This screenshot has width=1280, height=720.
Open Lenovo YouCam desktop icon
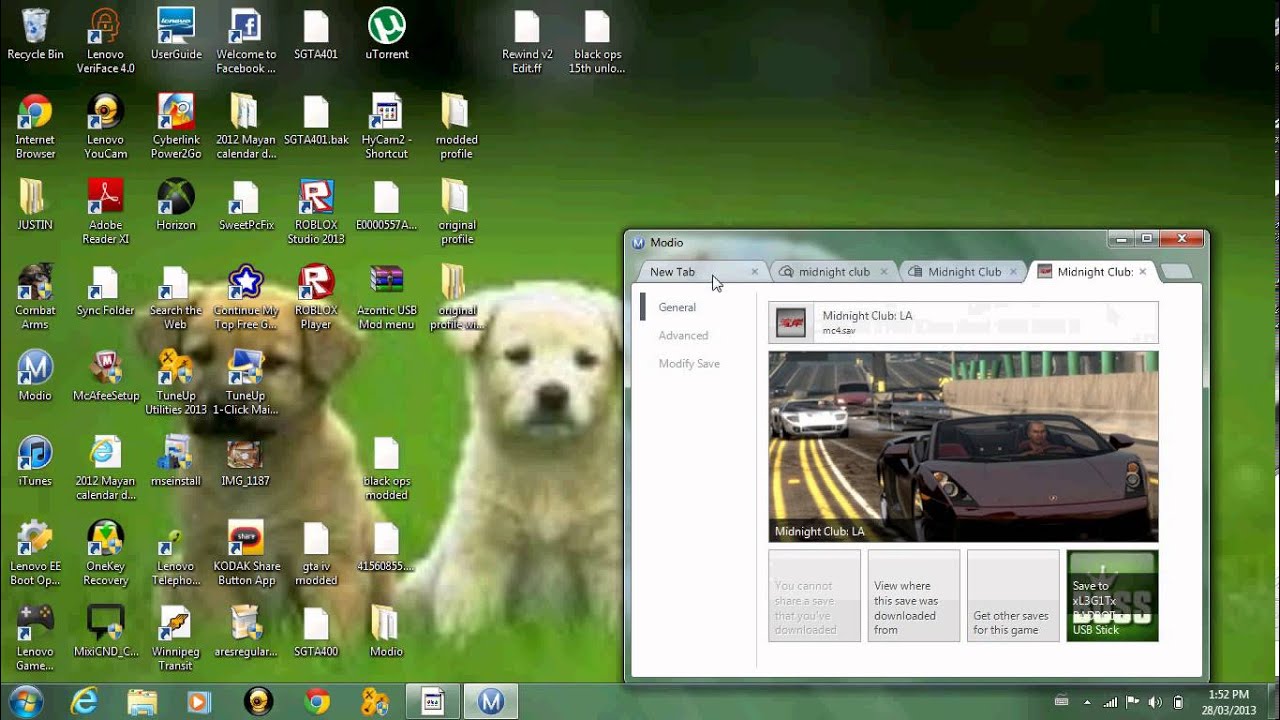(105, 126)
